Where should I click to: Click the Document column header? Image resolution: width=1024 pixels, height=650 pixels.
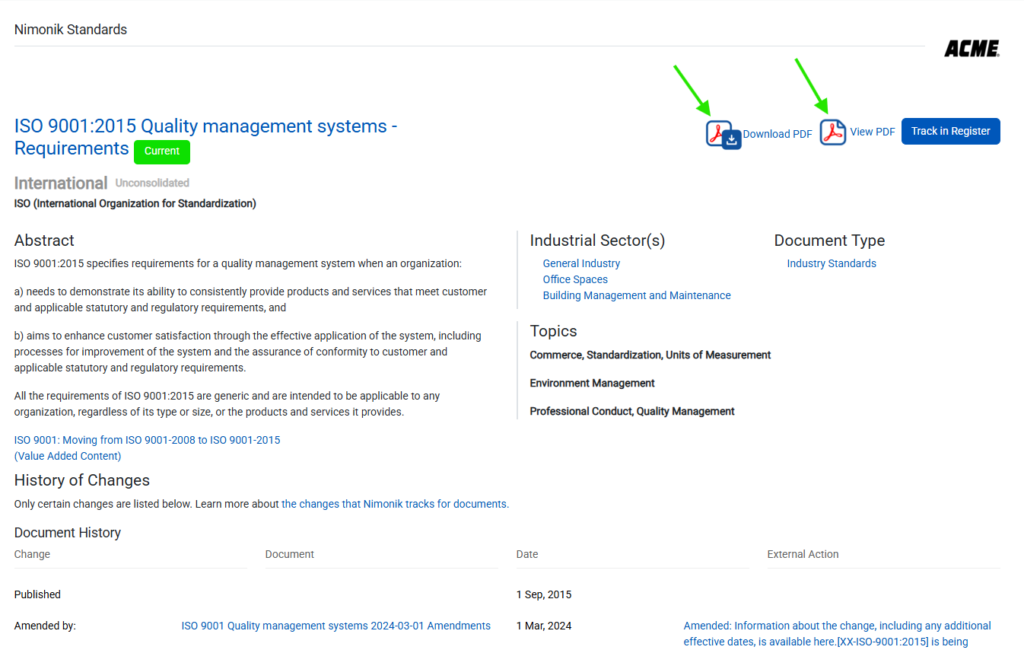pyautogui.click(x=289, y=554)
